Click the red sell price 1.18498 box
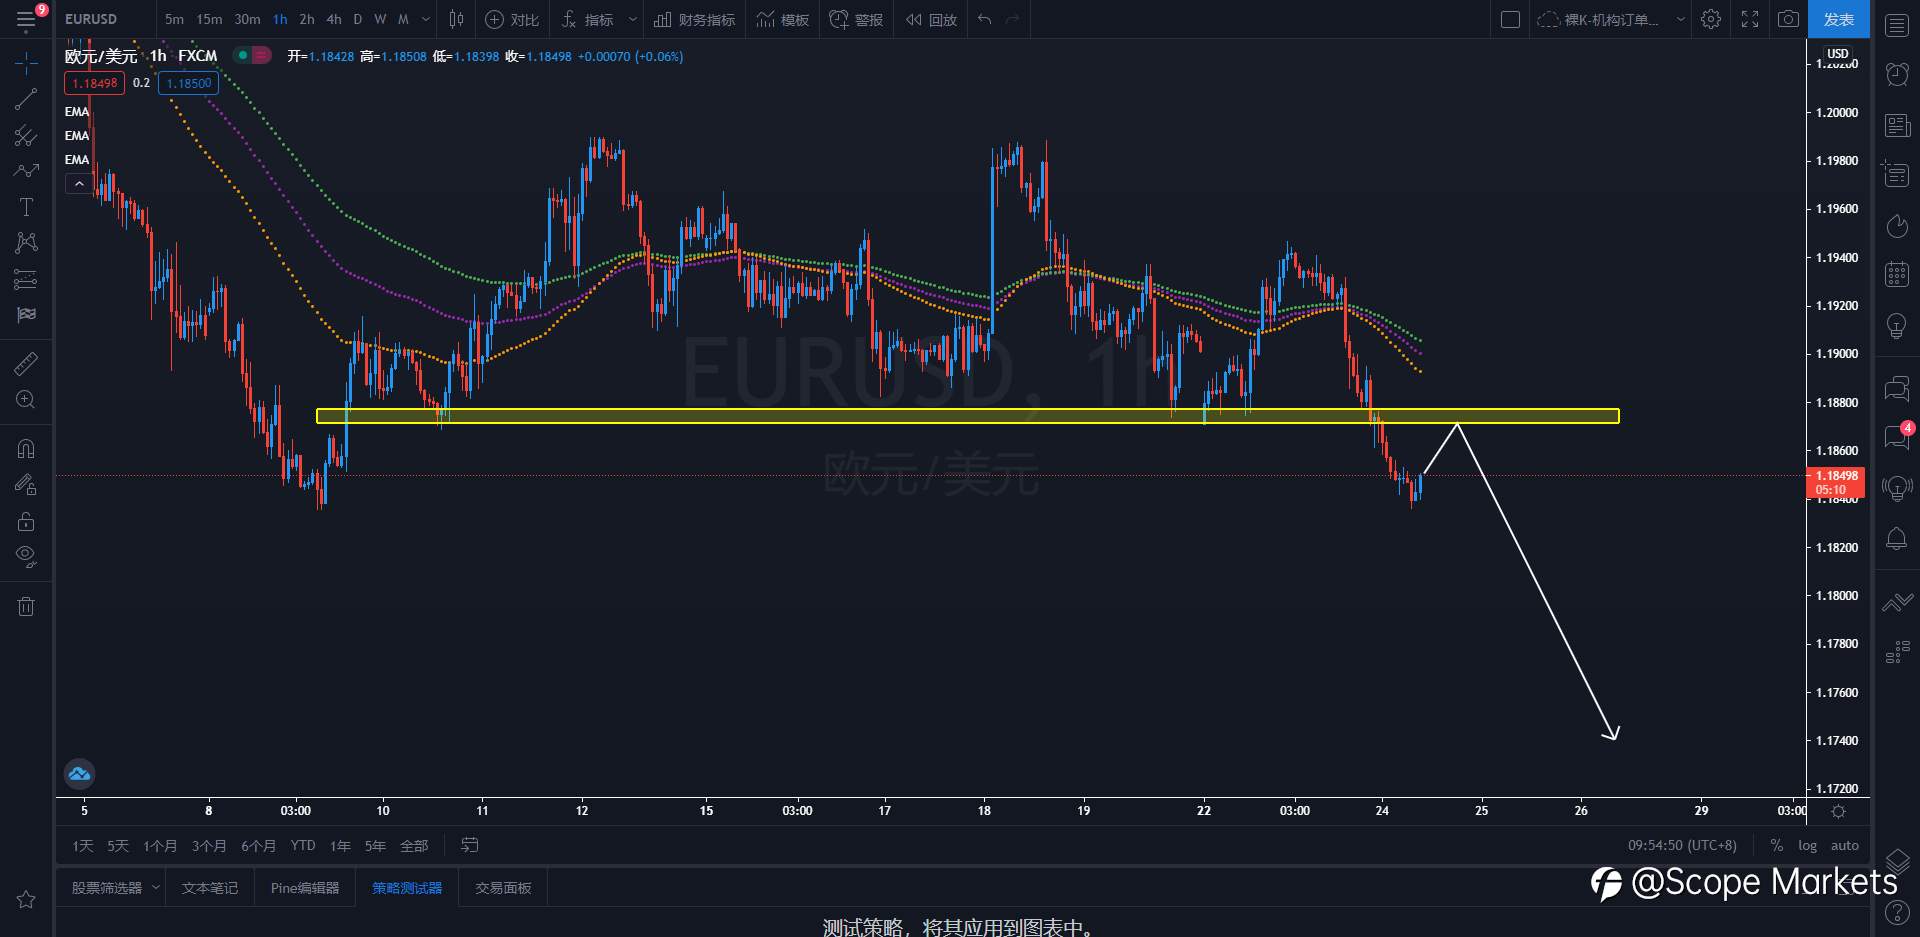The width and height of the screenshot is (1920, 937). [x=95, y=83]
